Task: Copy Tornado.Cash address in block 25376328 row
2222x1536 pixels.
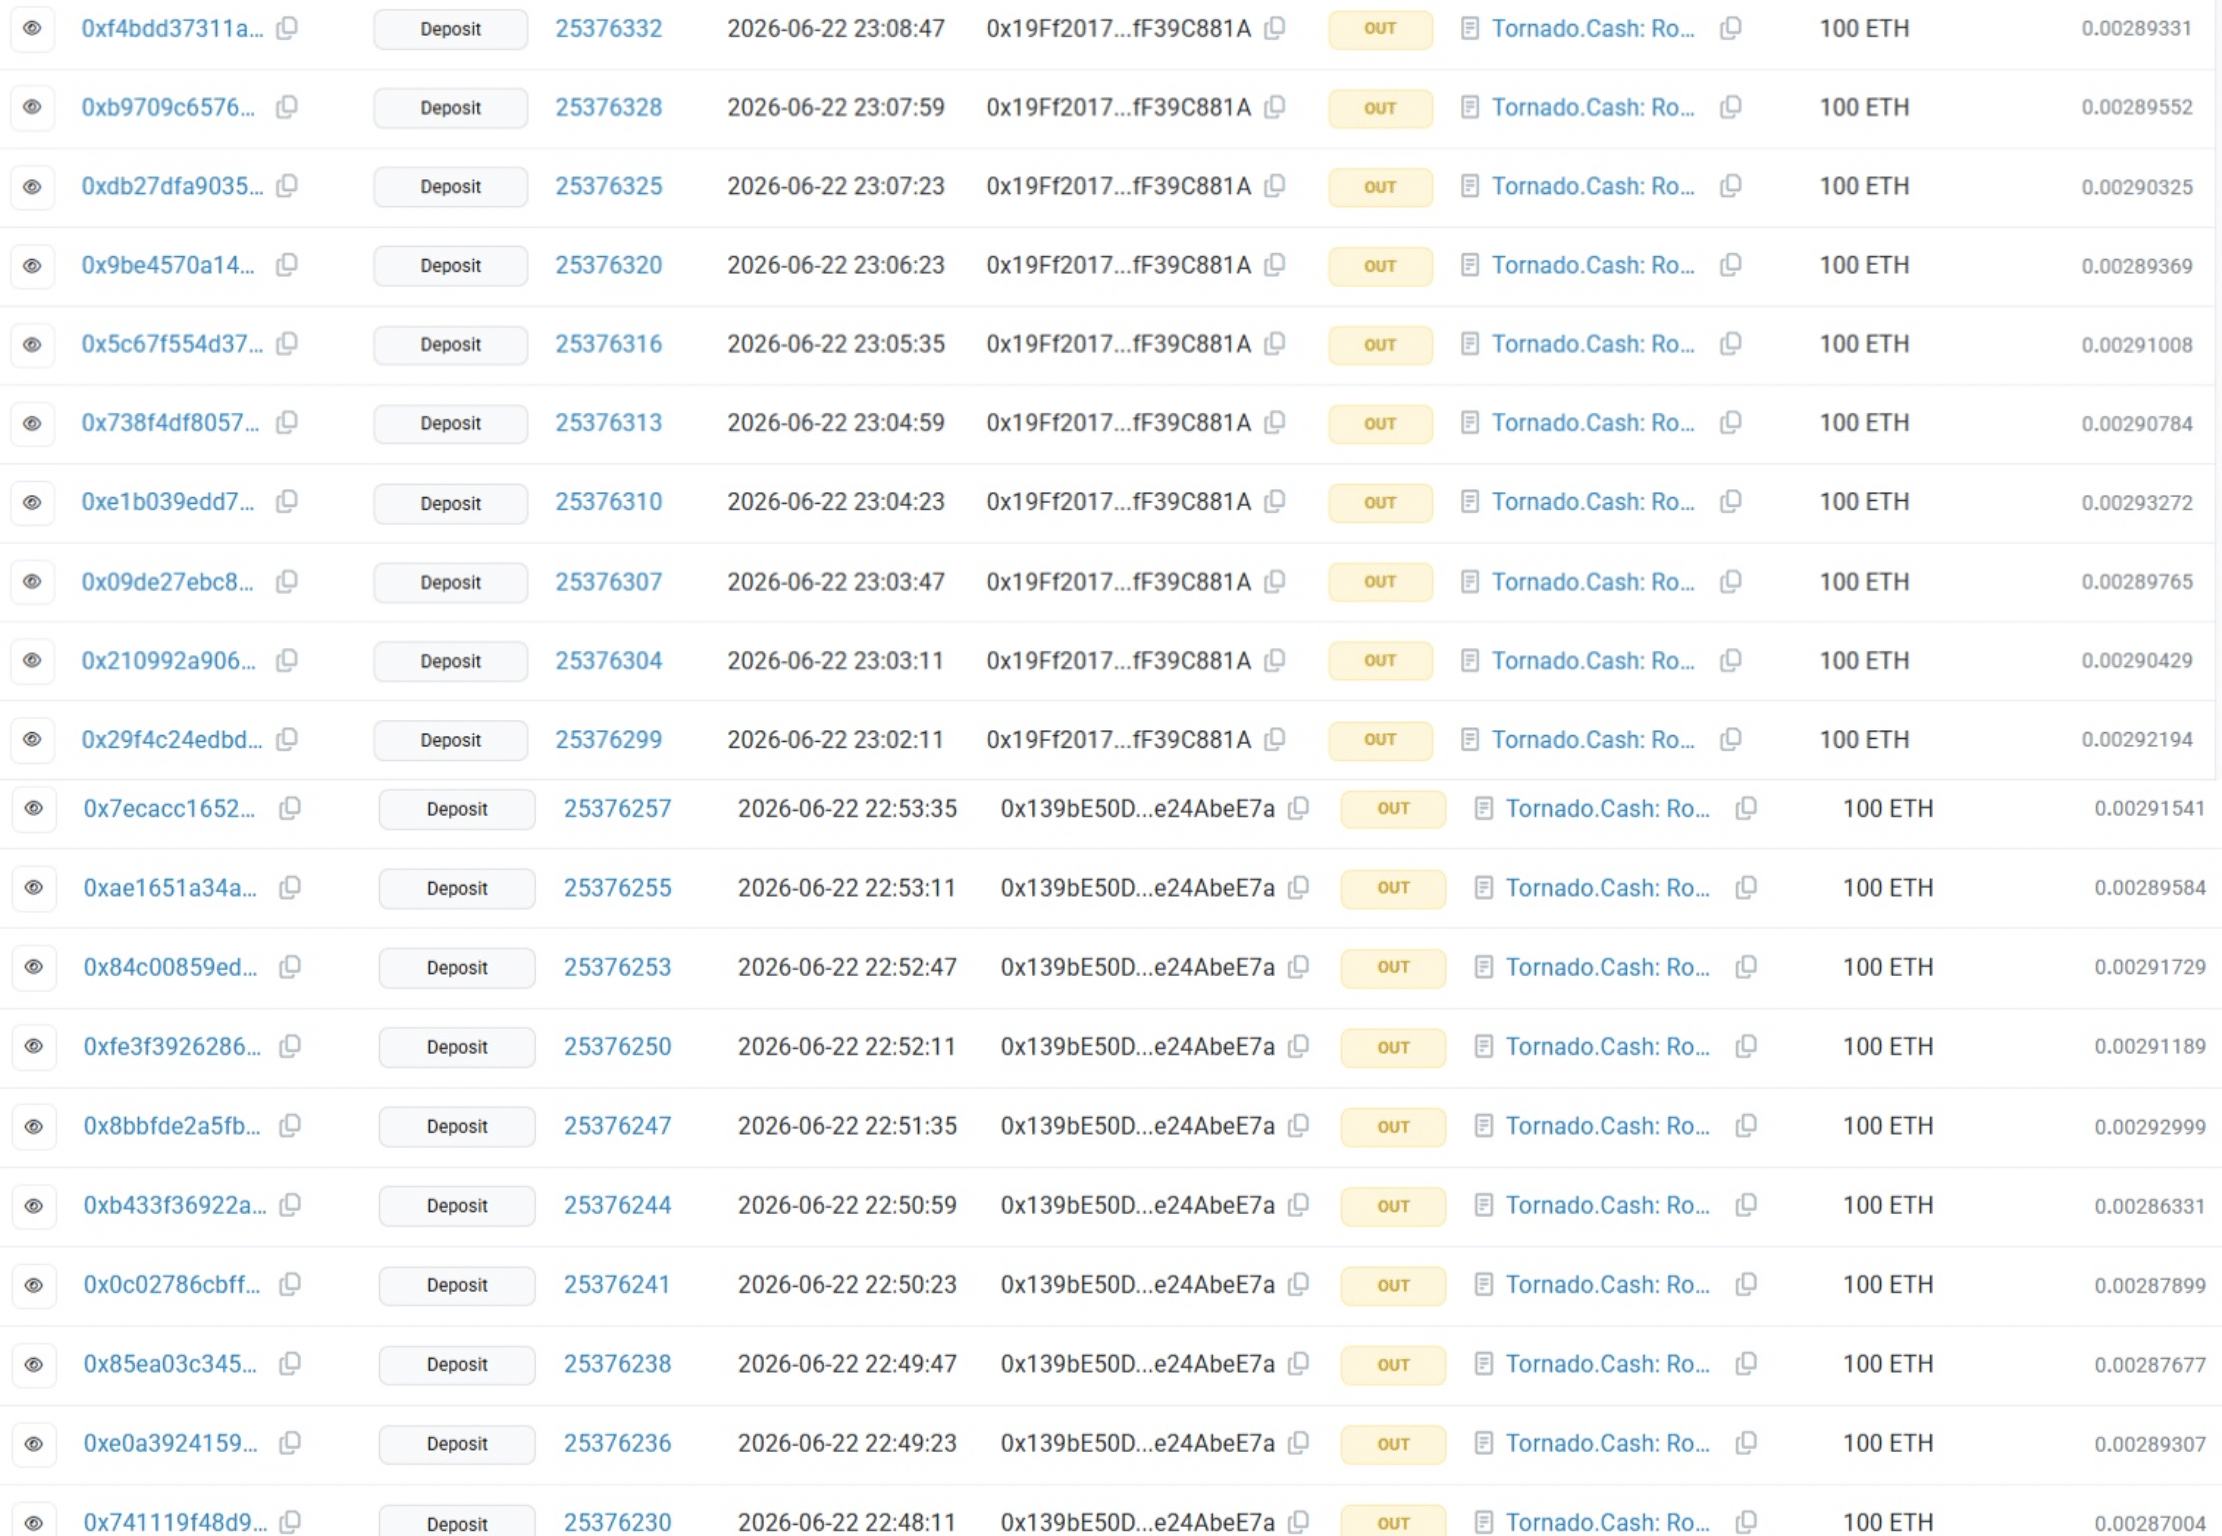Action: coord(1731,107)
